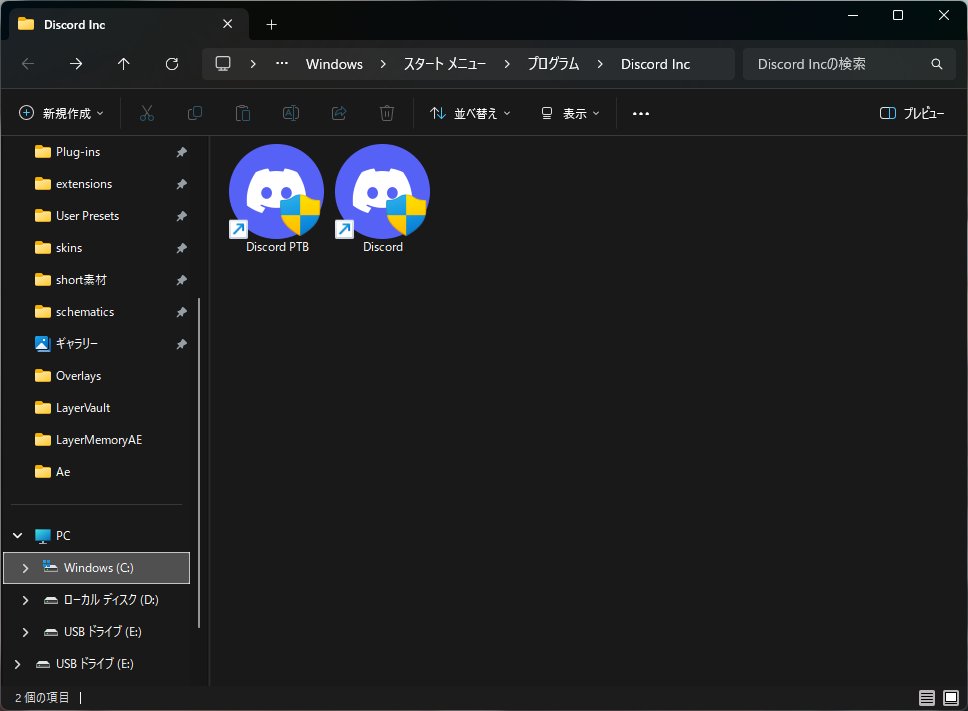This screenshot has width=968, height=711.
Task: Click the Paste clipboard icon
Action: [243, 113]
